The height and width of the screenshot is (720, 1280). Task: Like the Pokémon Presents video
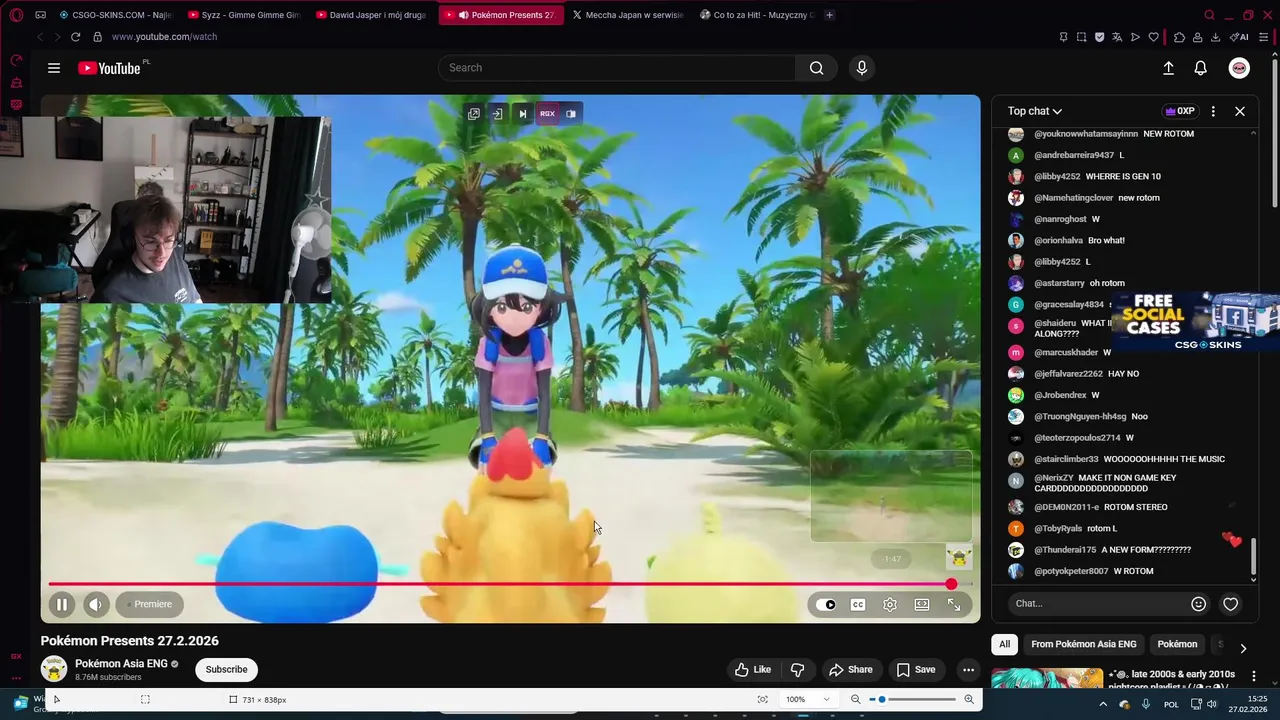[x=752, y=670]
